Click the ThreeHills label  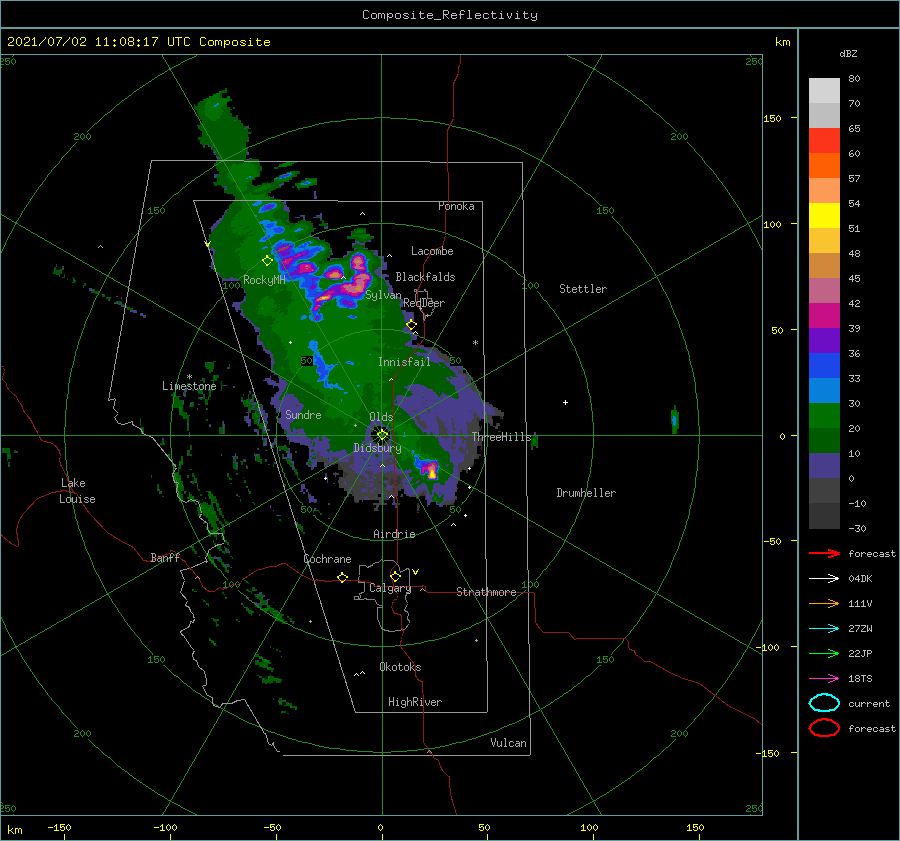click(x=502, y=437)
